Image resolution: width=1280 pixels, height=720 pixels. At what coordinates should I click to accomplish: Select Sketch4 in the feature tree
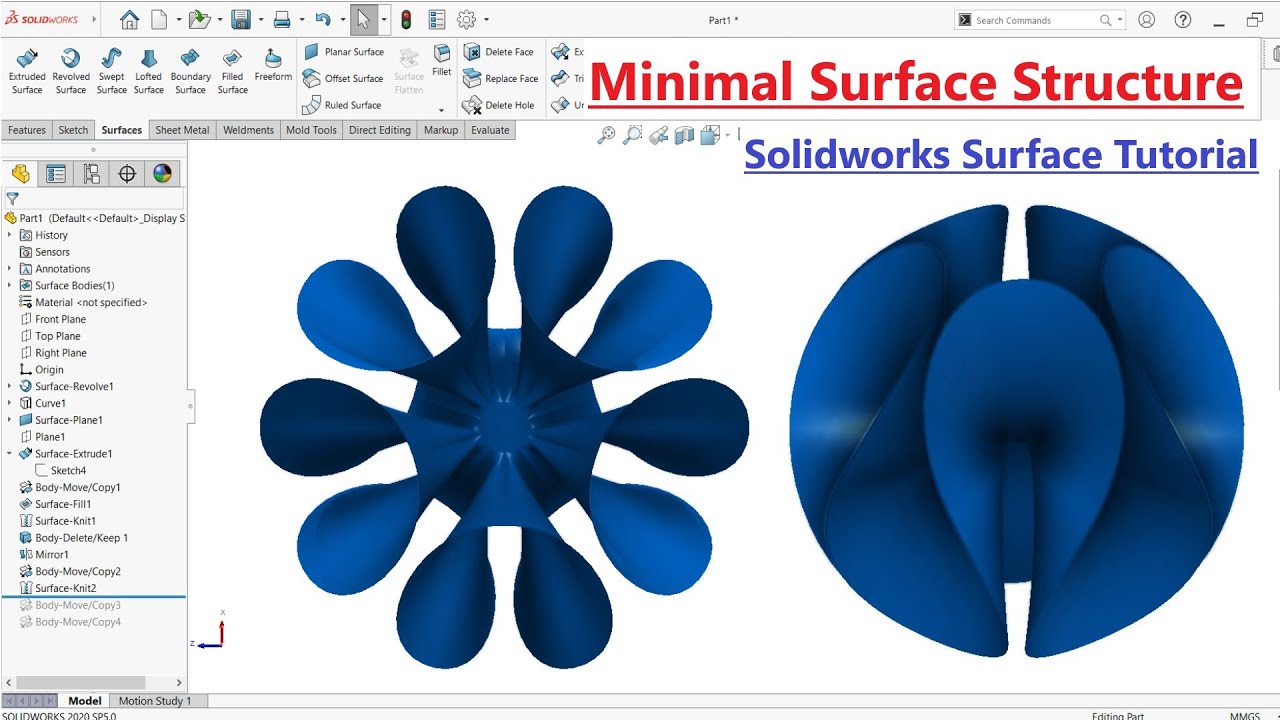pyautogui.click(x=68, y=471)
